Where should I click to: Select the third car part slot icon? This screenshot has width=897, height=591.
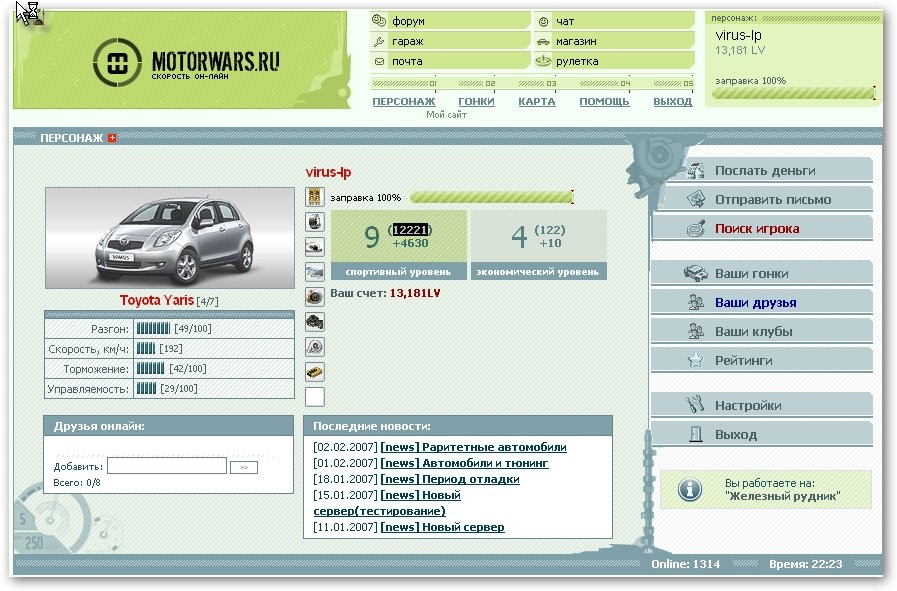[315, 247]
